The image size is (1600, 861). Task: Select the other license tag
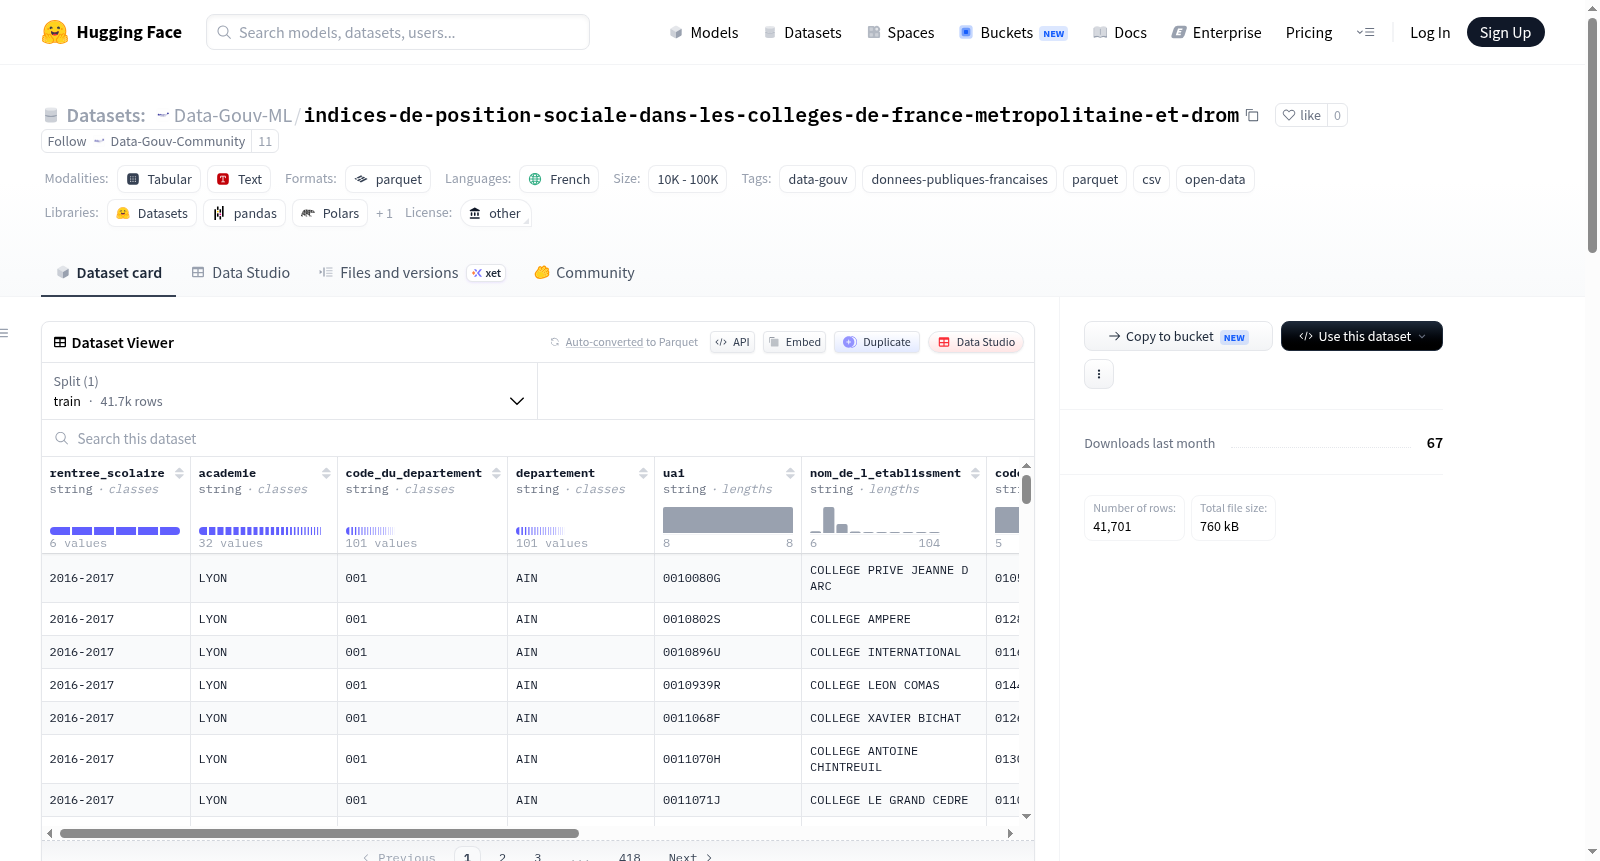(x=496, y=213)
